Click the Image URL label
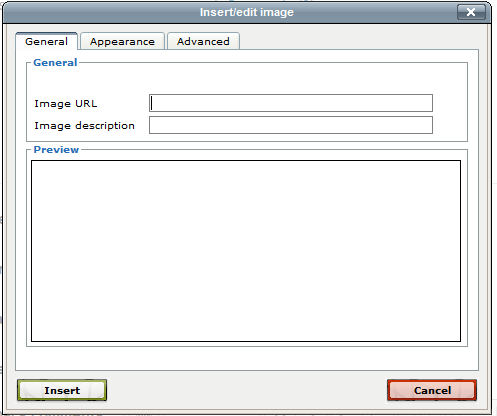The height and width of the screenshot is (416, 497). 66,104
